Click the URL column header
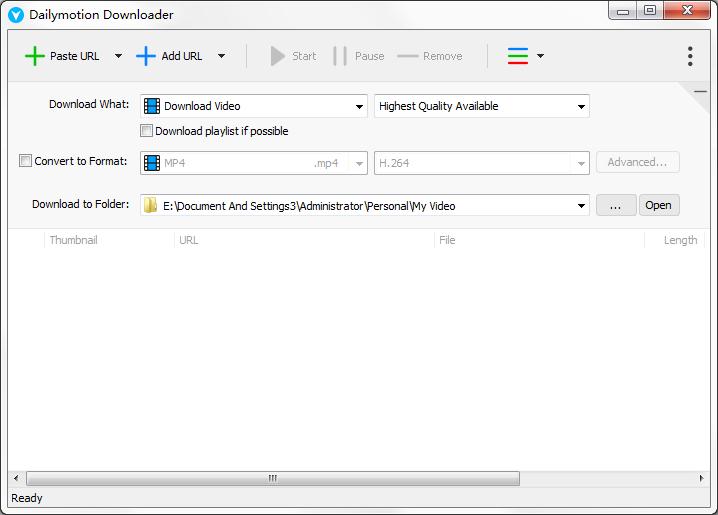 tap(188, 240)
